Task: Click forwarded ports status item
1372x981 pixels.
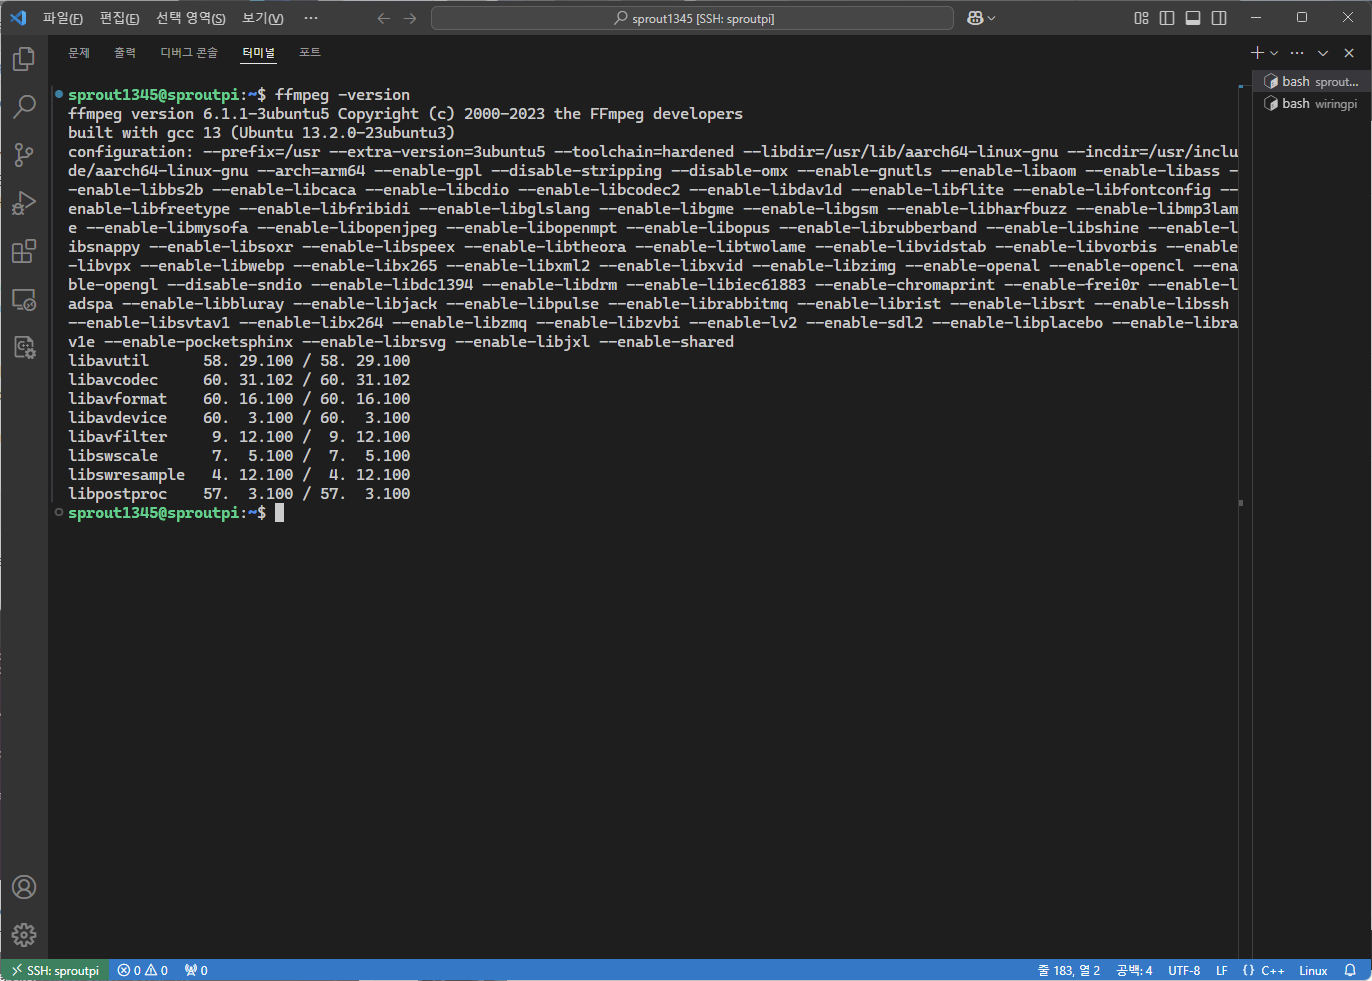Action: [x=196, y=970]
